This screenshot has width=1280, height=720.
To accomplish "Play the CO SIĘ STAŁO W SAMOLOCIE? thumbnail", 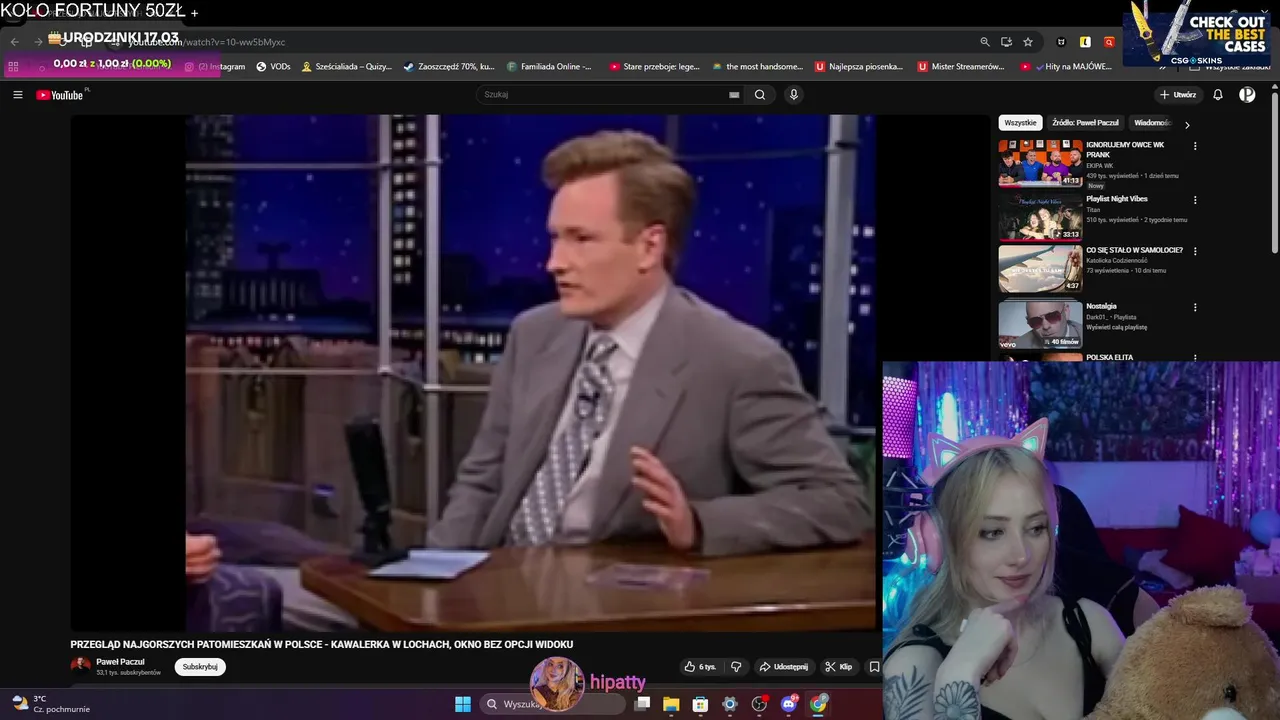I will point(1040,268).
